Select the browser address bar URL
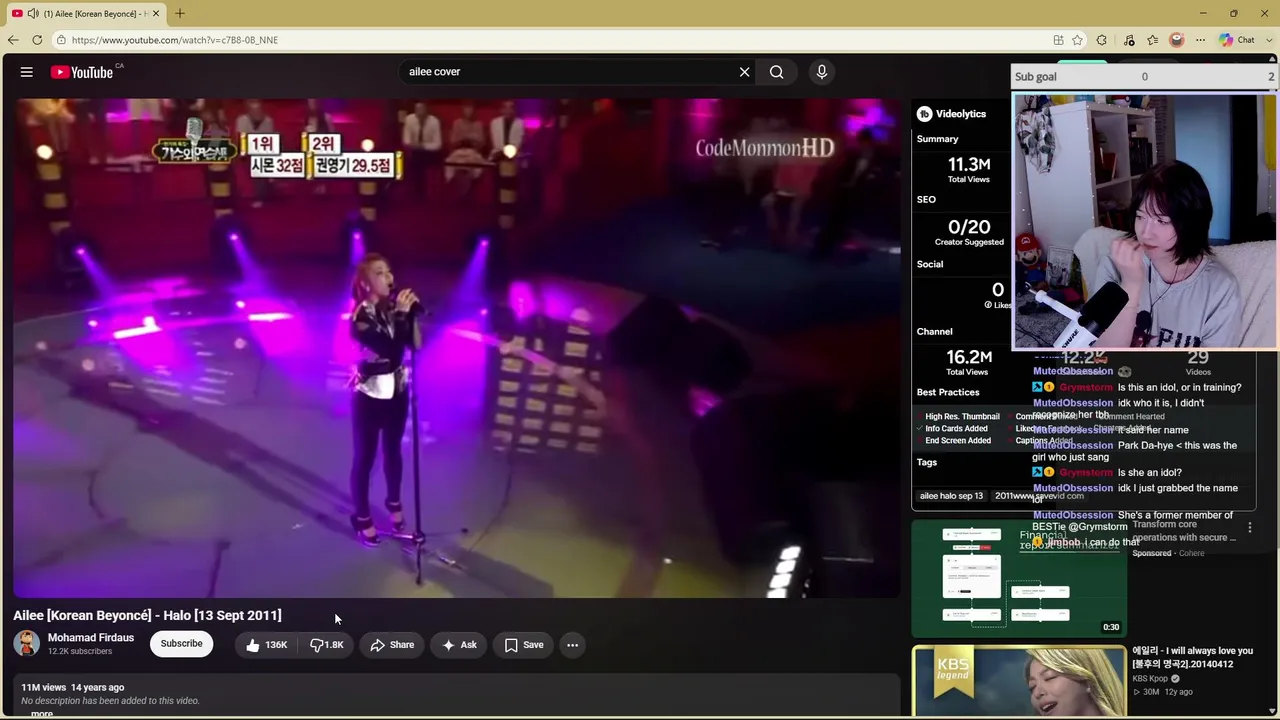 (x=175, y=40)
